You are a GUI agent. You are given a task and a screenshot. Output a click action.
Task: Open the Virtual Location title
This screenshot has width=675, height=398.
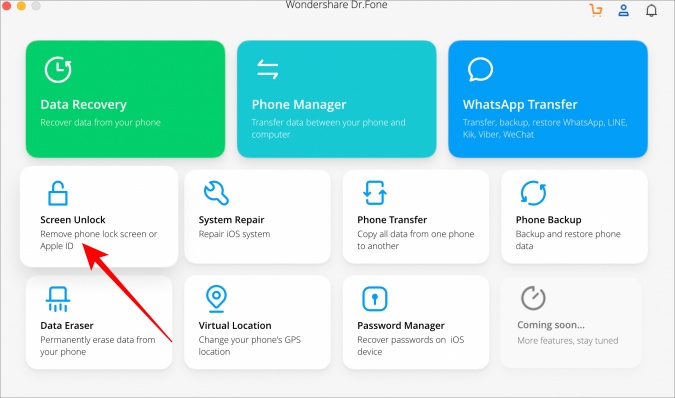pyautogui.click(x=235, y=326)
